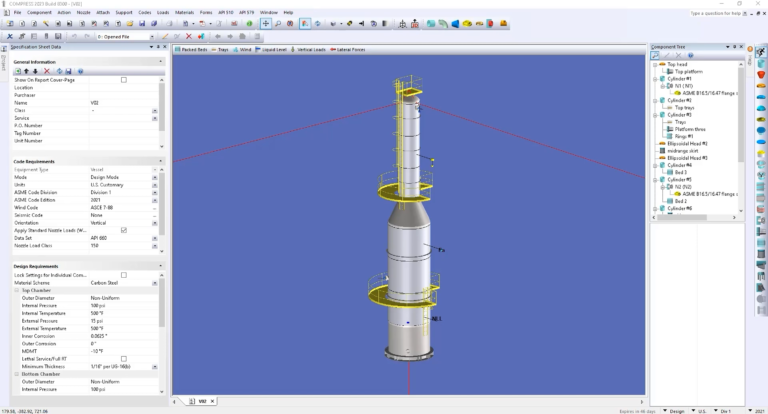Image resolution: width=768 pixels, height=414 pixels.
Task: Add a cylinder from top toolbar
Action: [431, 24]
